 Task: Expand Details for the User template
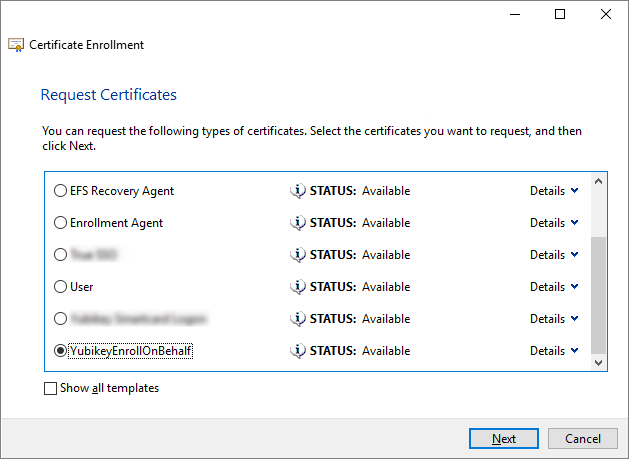point(554,287)
